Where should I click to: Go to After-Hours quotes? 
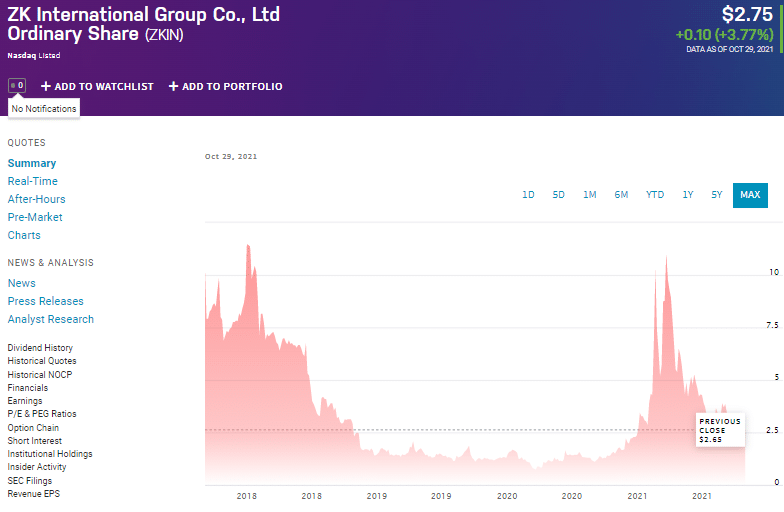[36, 199]
